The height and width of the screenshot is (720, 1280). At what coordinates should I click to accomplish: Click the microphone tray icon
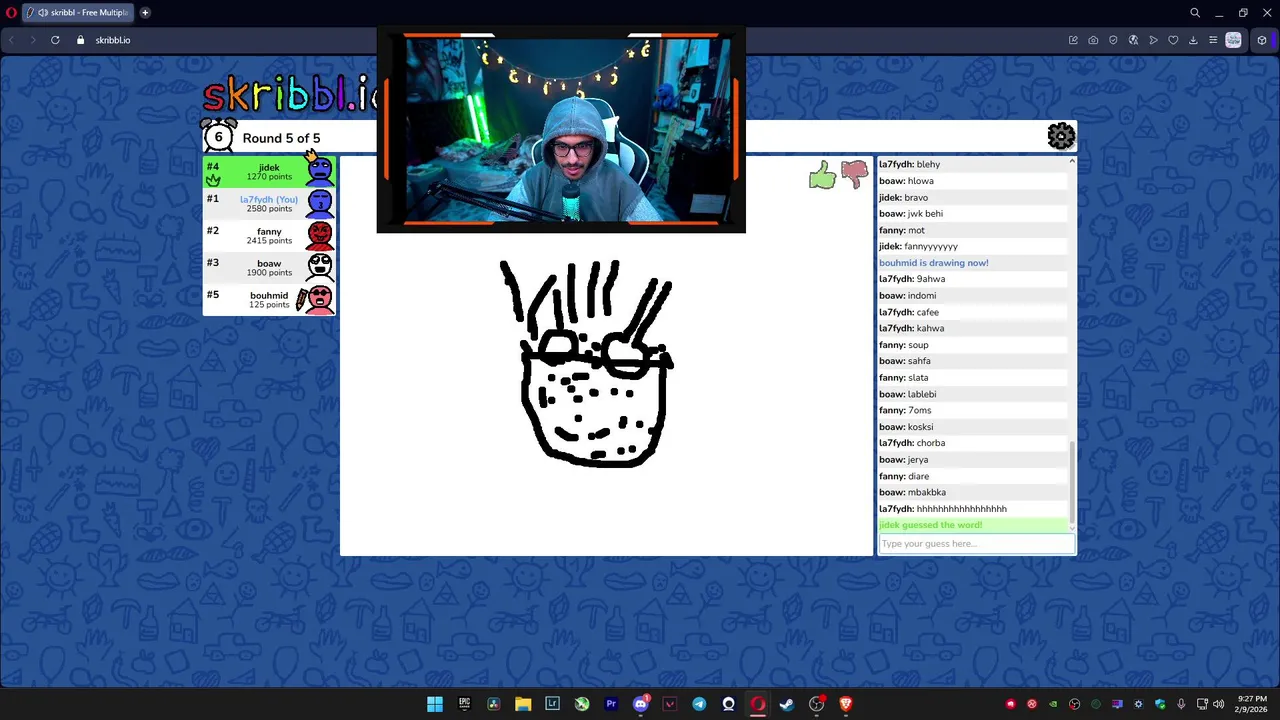[1181, 704]
